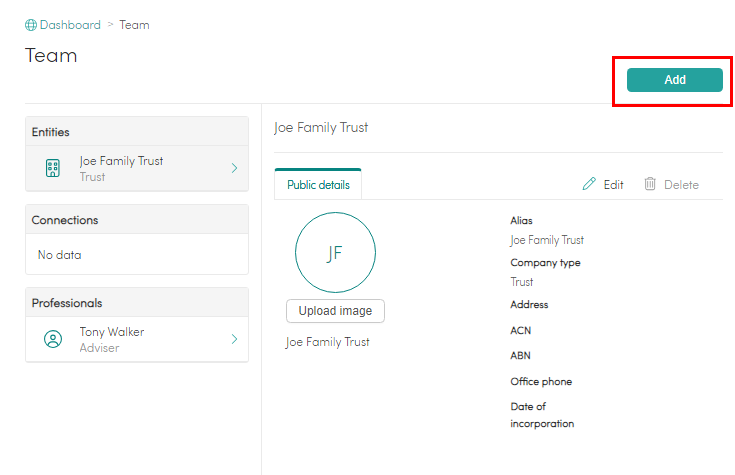Switch to the Public details tab
Screen dimensions: 735x475
click(x=318, y=185)
